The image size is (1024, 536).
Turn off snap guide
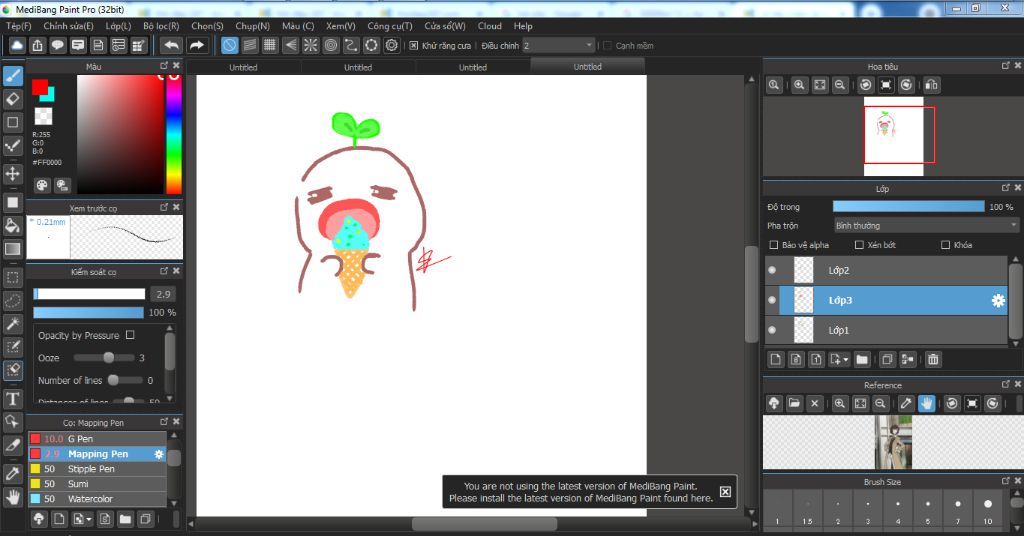[229, 45]
